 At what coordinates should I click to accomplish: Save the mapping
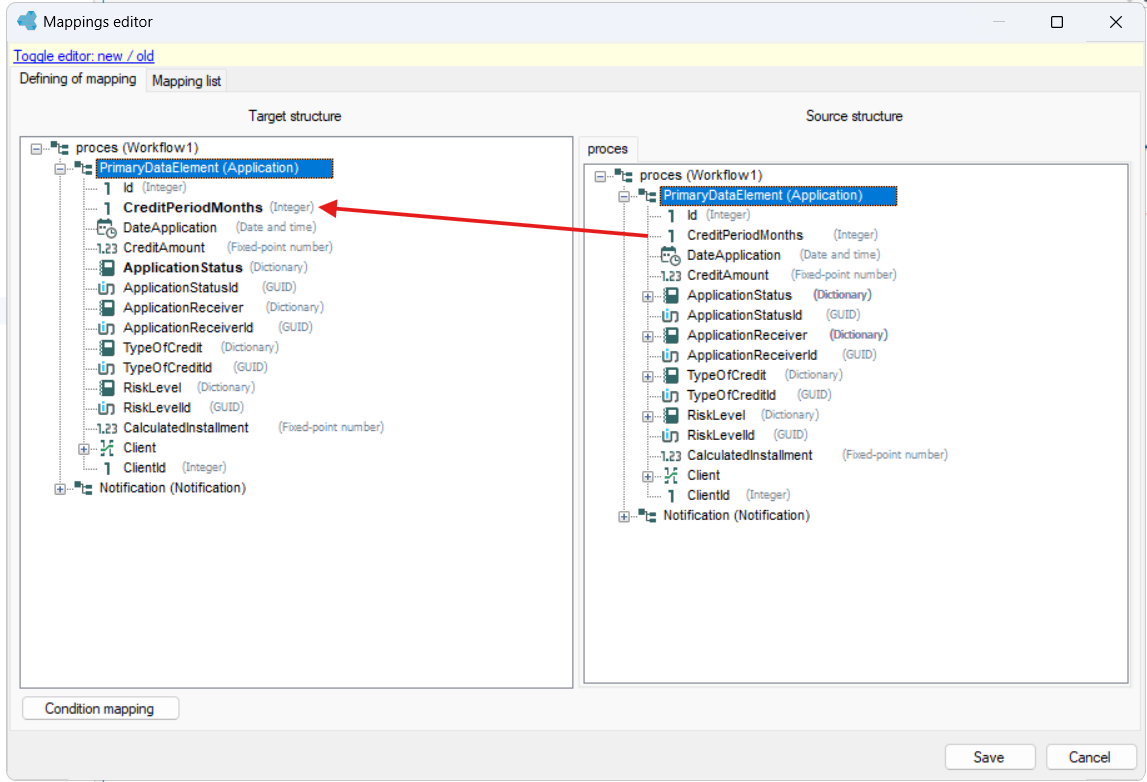click(x=990, y=757)
